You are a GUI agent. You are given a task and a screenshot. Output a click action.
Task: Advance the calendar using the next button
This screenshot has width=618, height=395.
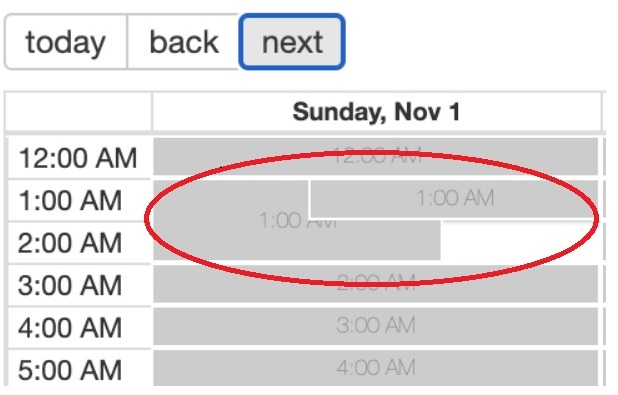click(292, 42)
